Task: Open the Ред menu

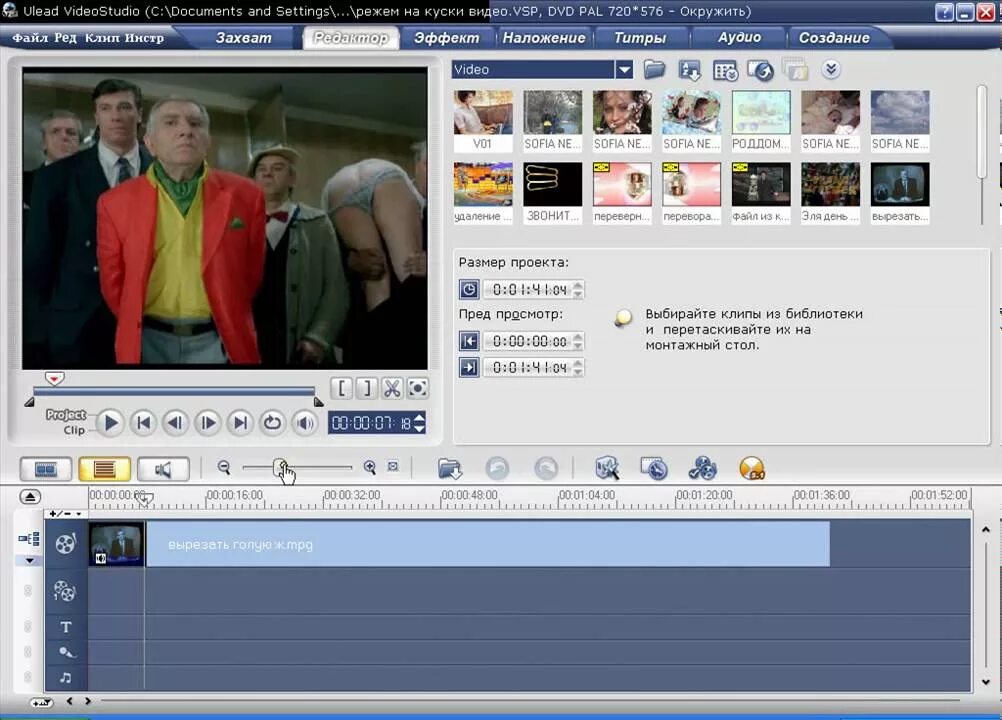Action: [x=65, y=38]
